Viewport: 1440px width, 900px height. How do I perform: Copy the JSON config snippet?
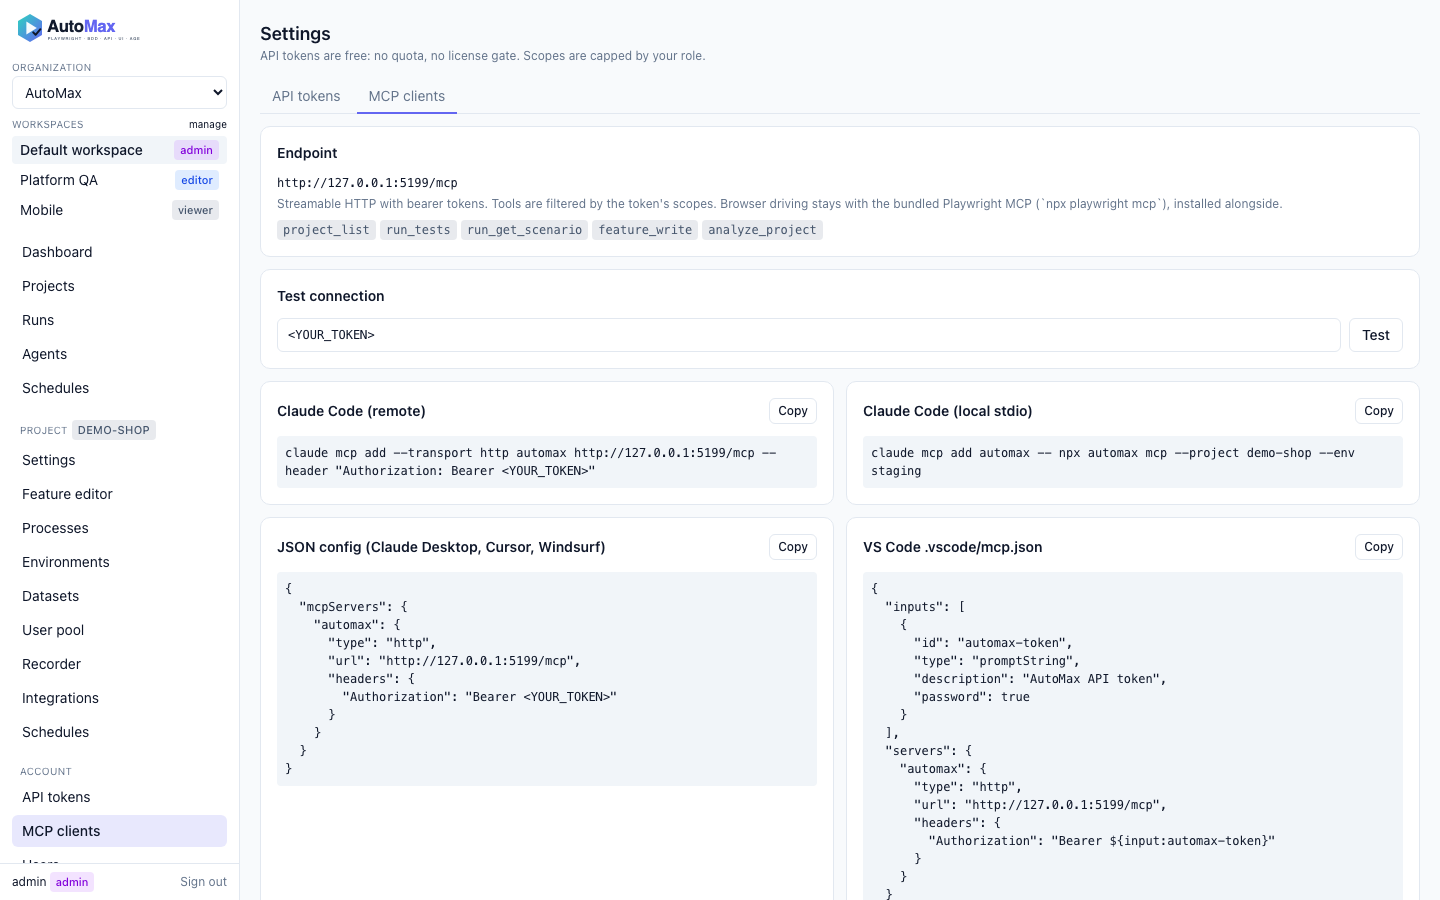(793, 547)
